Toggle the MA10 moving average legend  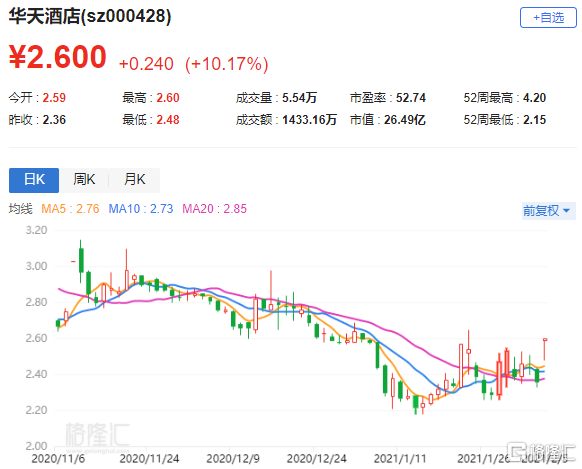(141, 209)
